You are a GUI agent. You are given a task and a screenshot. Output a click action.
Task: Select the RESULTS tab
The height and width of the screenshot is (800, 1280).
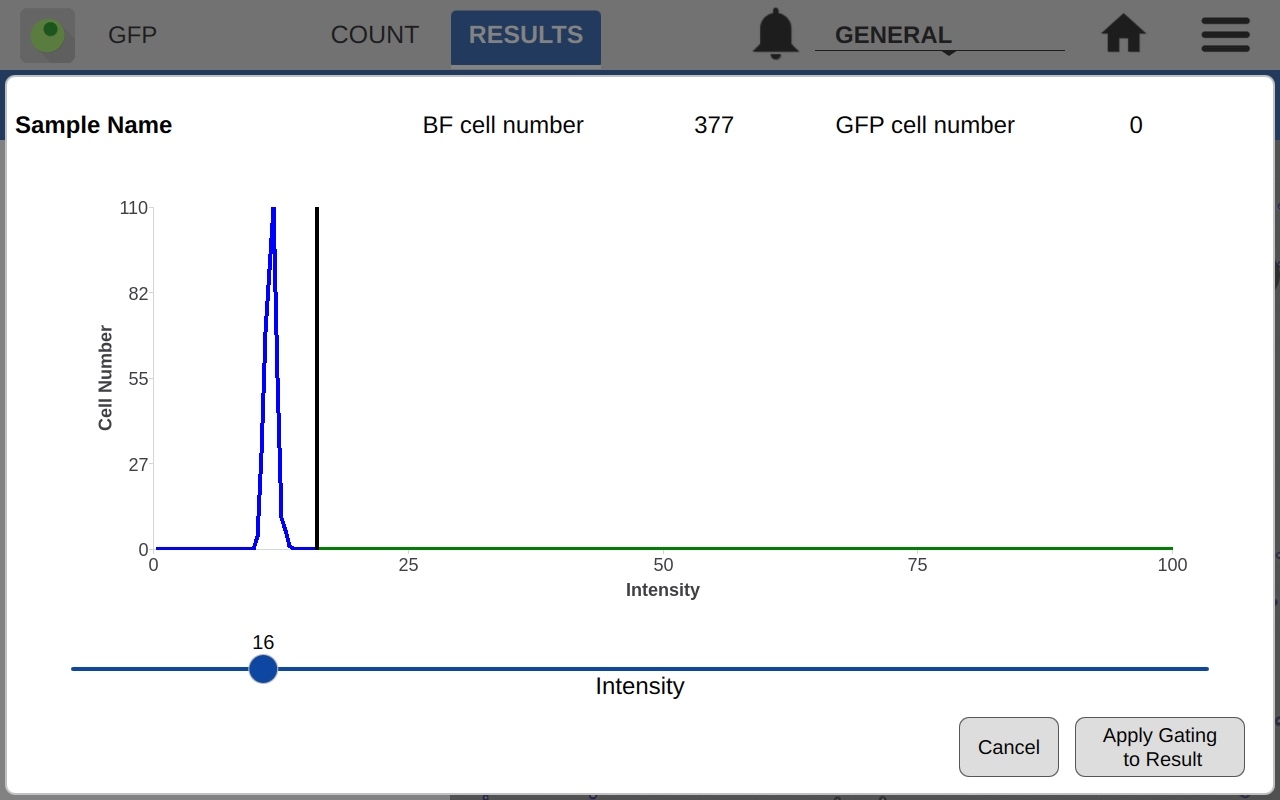pos(525,36)
